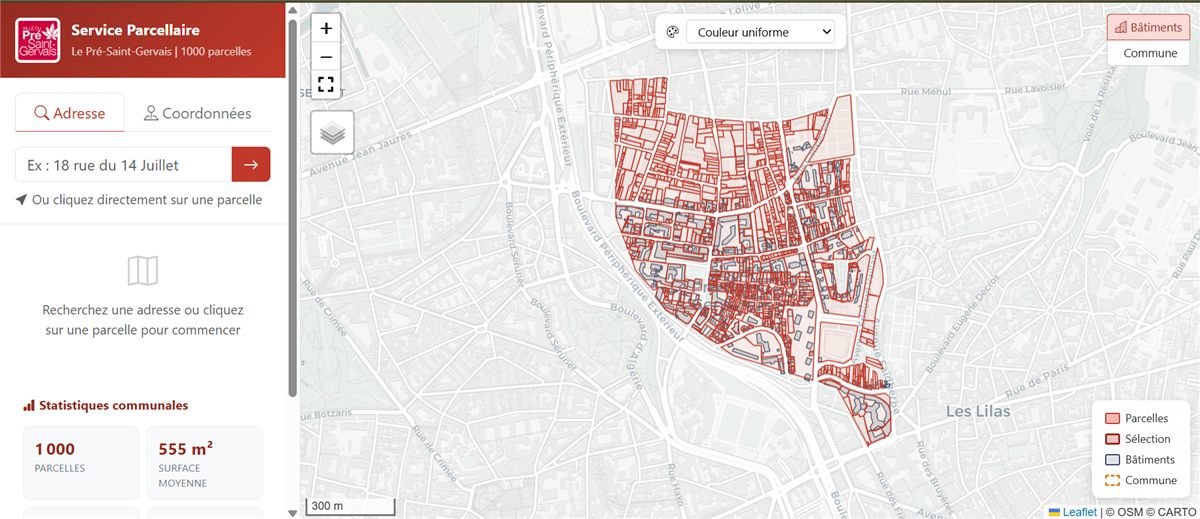This screenshot has height=519, width=1200.
Task: Toggle the Commune layer button
Action: coord(1150,53)
